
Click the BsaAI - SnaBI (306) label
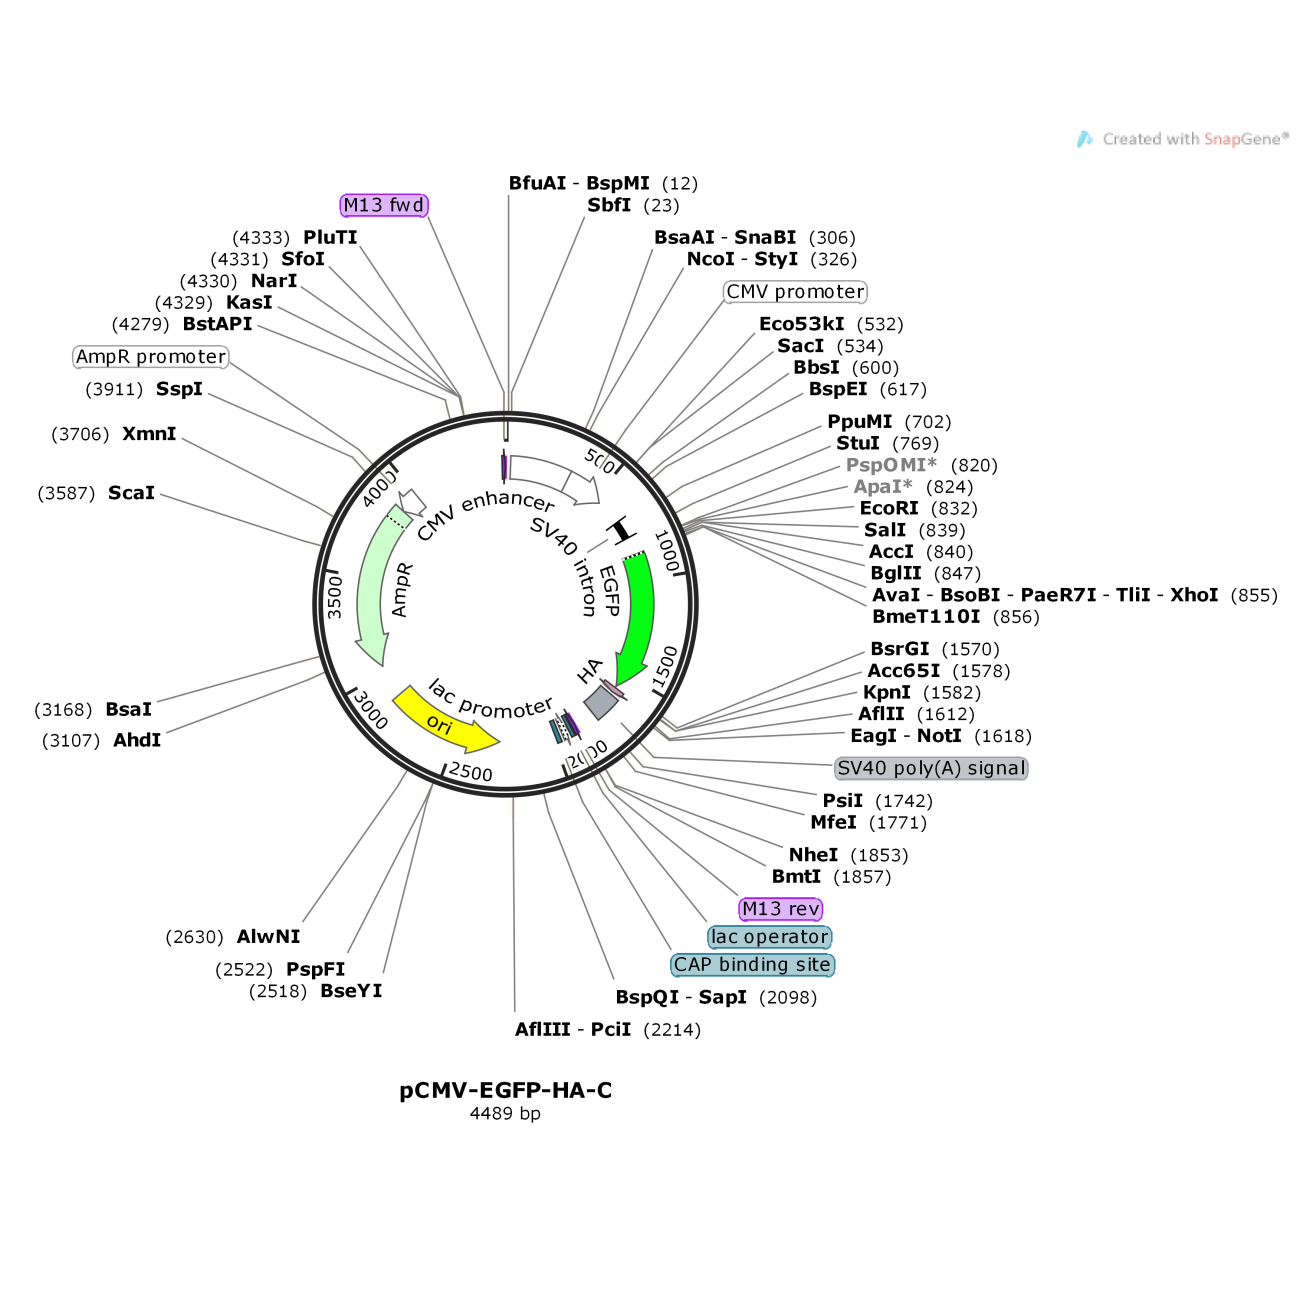(x=755, y=237)
